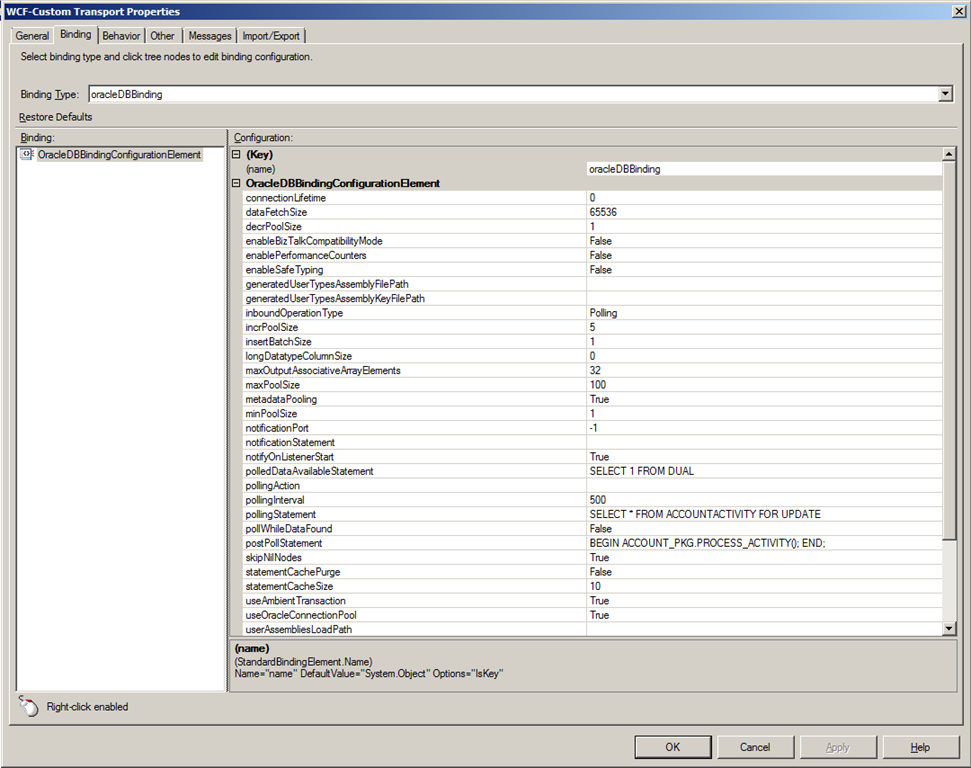Click the statementCachePurge value False
Image resolution: width=971 pixels, height=768 pixels.
(764, 572)
